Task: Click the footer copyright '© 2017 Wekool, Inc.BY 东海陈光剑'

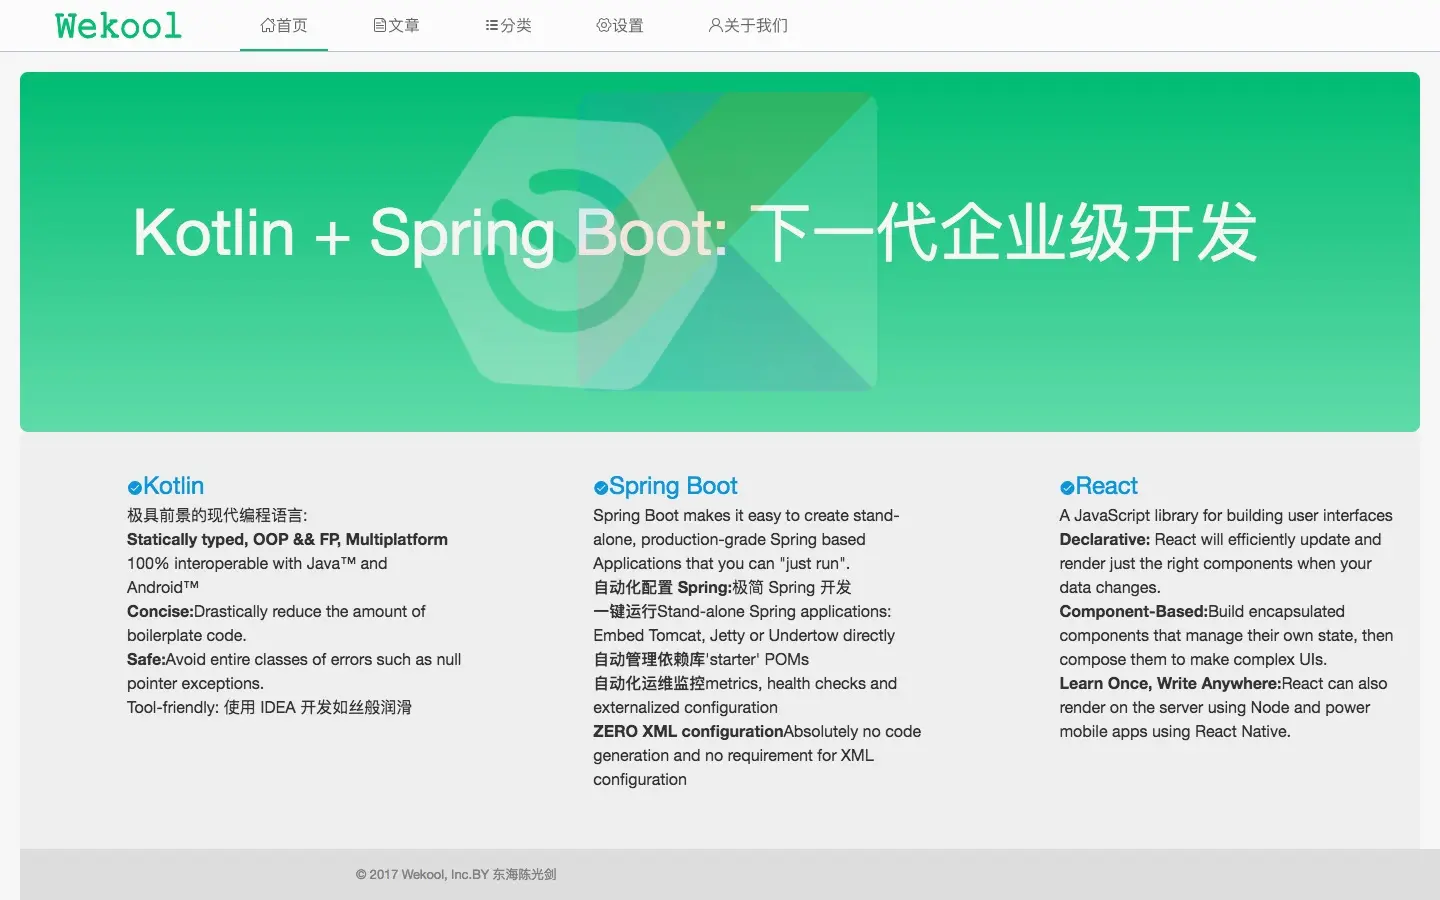Action: [x=456, y=875]
